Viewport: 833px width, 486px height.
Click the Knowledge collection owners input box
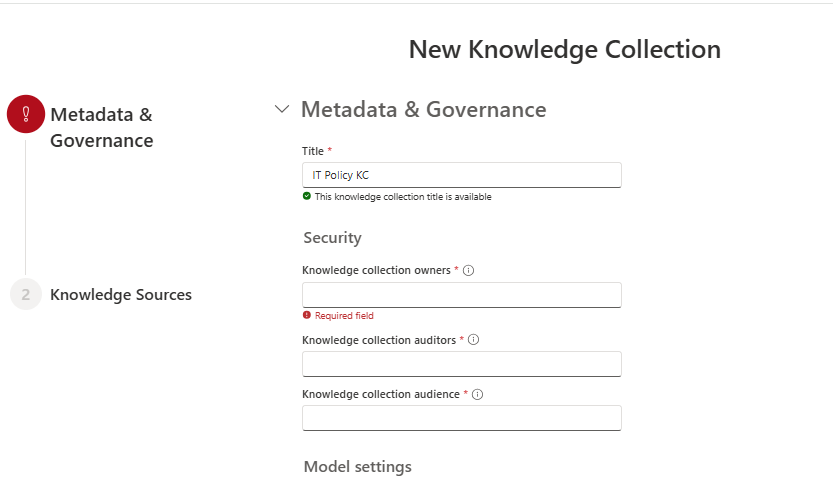pos(462,295)
